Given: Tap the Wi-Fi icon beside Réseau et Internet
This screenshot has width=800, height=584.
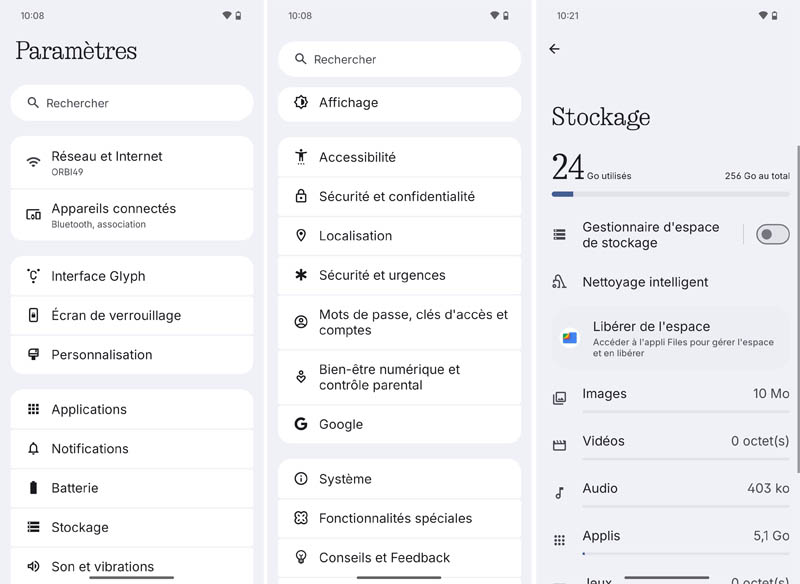Looking at the screenshot, I should (x=33, y=162).
